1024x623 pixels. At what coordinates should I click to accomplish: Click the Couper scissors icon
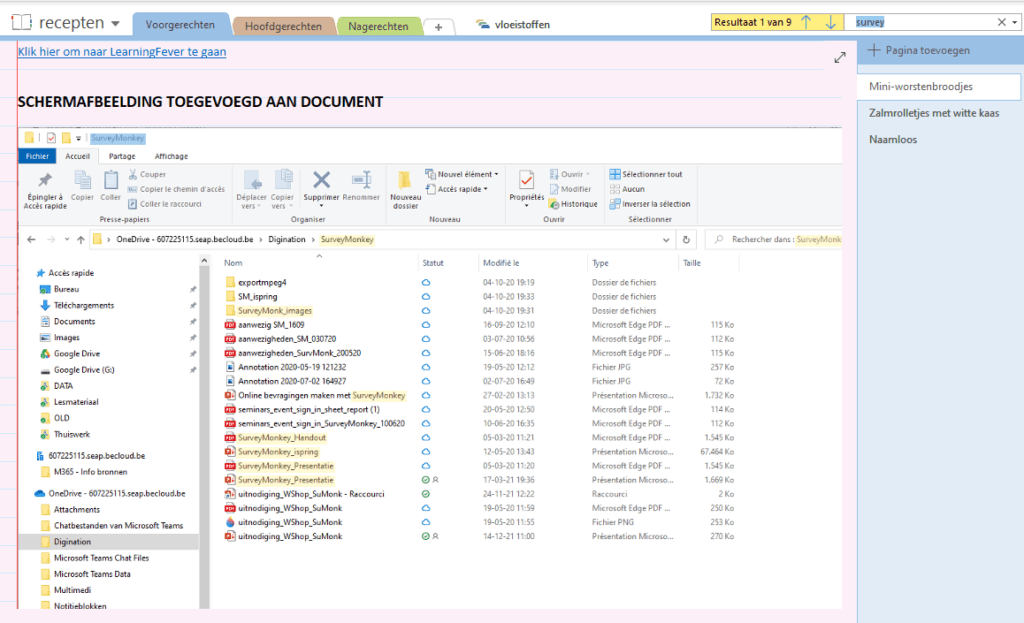[133, 174]
